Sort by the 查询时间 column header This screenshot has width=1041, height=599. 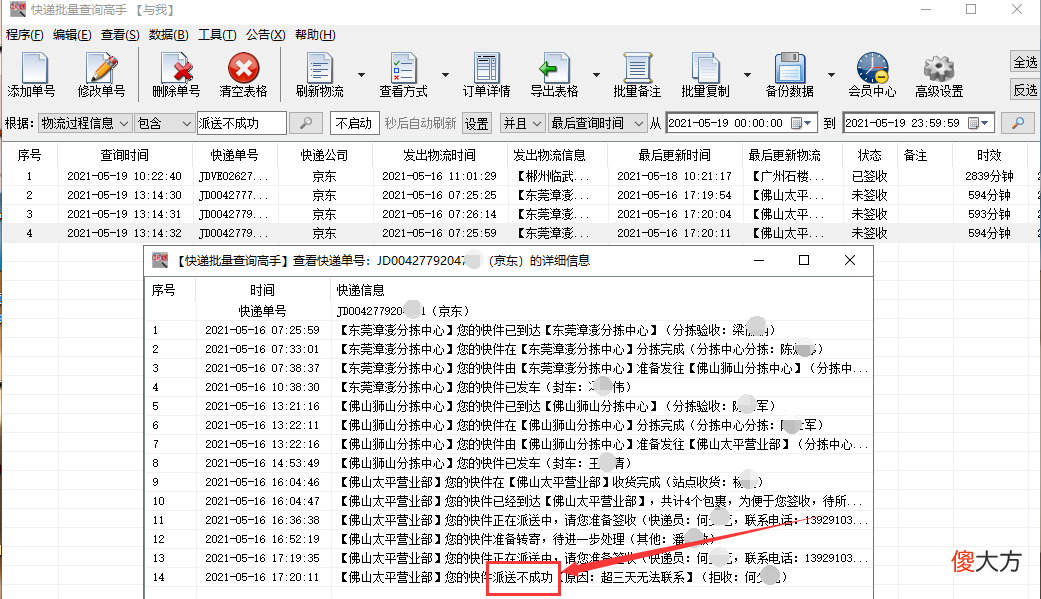pos(124,155)
